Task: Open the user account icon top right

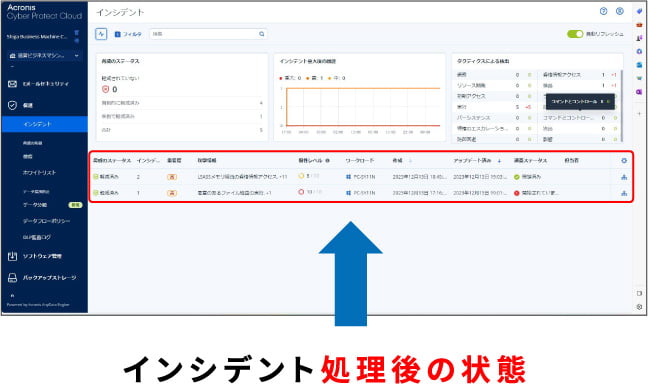Action: 619,11
